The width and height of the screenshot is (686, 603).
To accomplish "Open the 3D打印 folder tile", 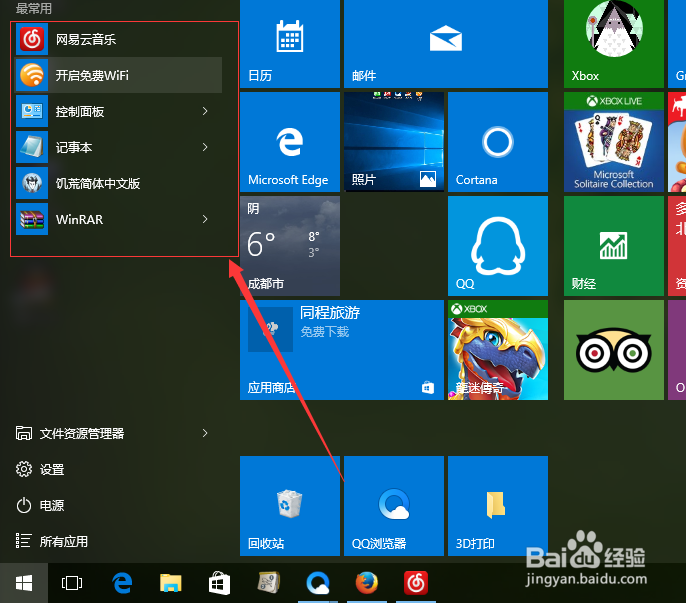I will (x=498, y=506).
